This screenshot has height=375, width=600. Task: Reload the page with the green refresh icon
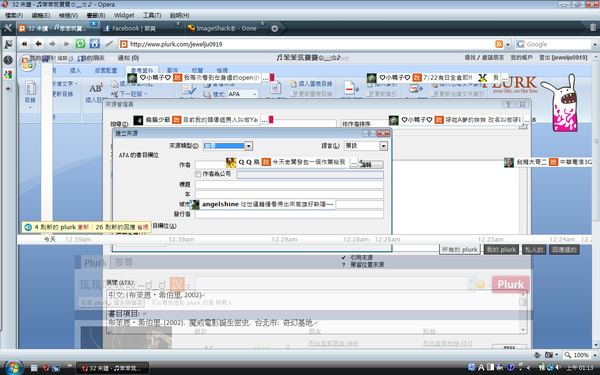click(x=80, y=44)
